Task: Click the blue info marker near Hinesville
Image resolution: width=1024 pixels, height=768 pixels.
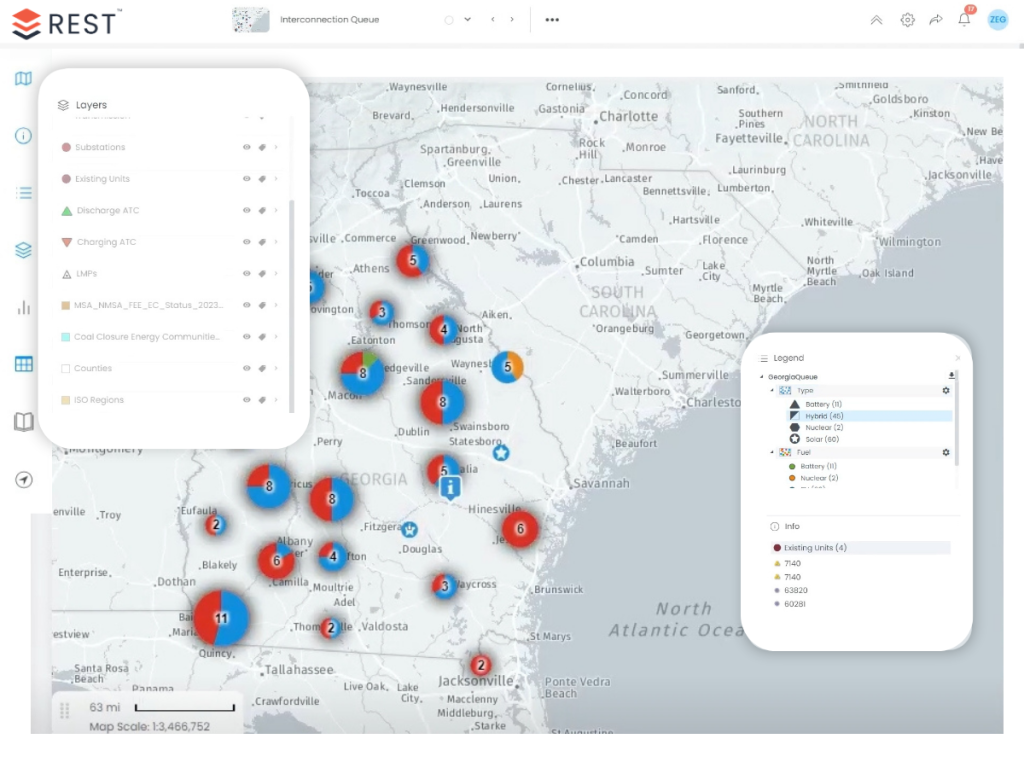Action: [450, 488]
